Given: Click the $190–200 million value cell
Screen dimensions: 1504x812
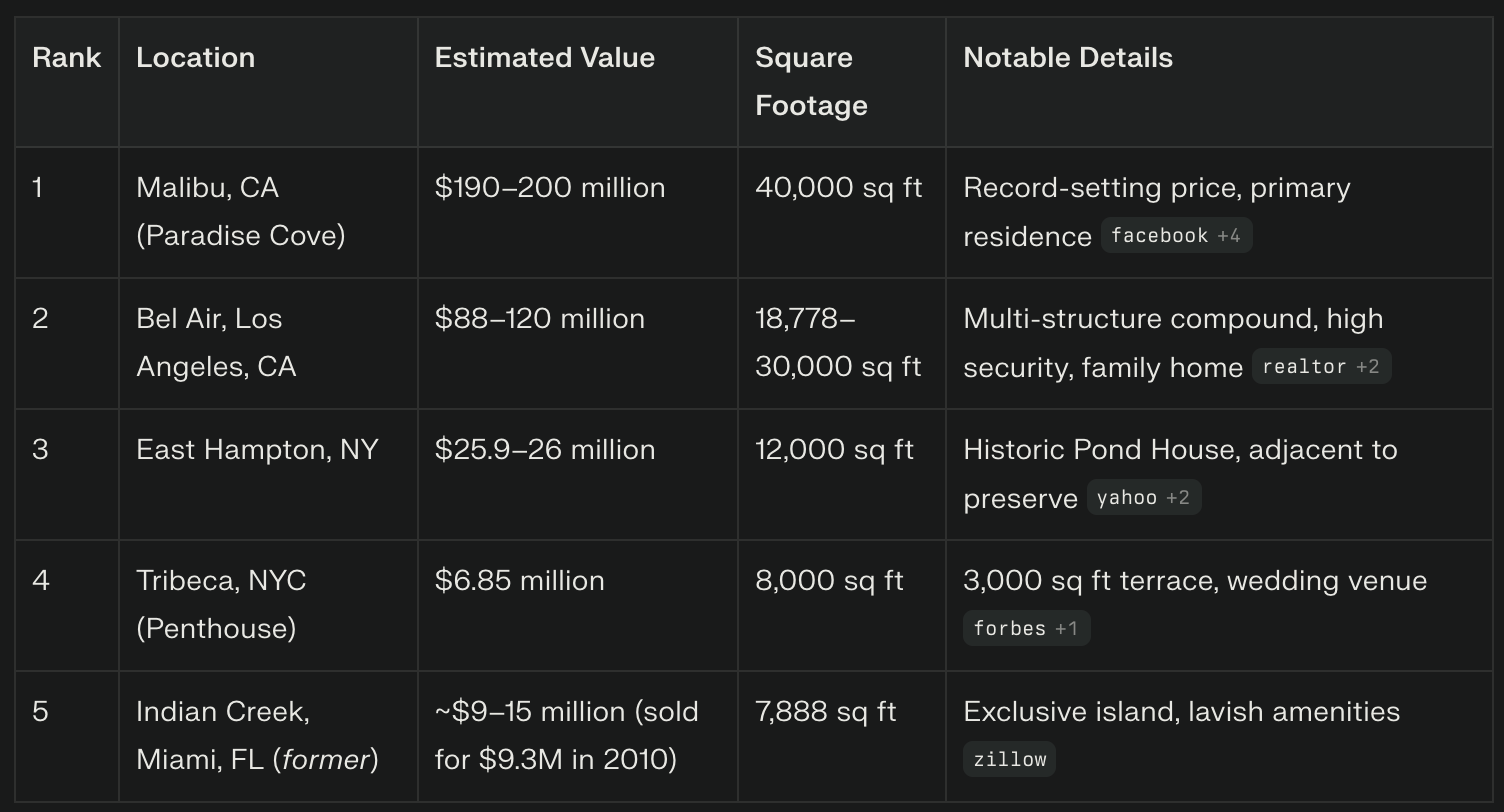Looking at the screenshot, I should tap(578, 213).
